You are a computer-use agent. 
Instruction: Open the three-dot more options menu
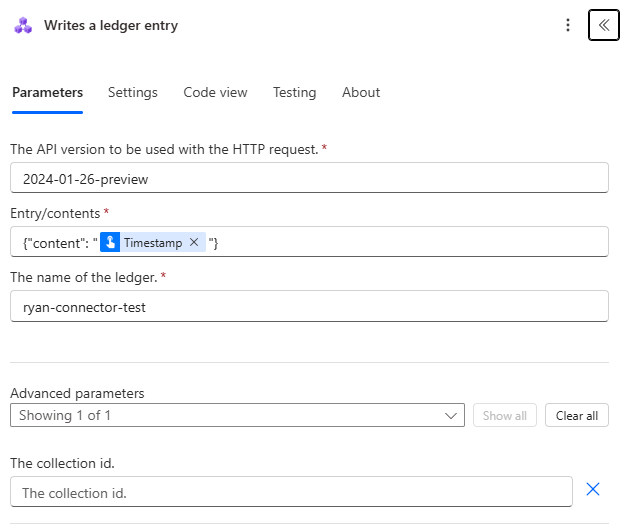(x=568, y=26)
